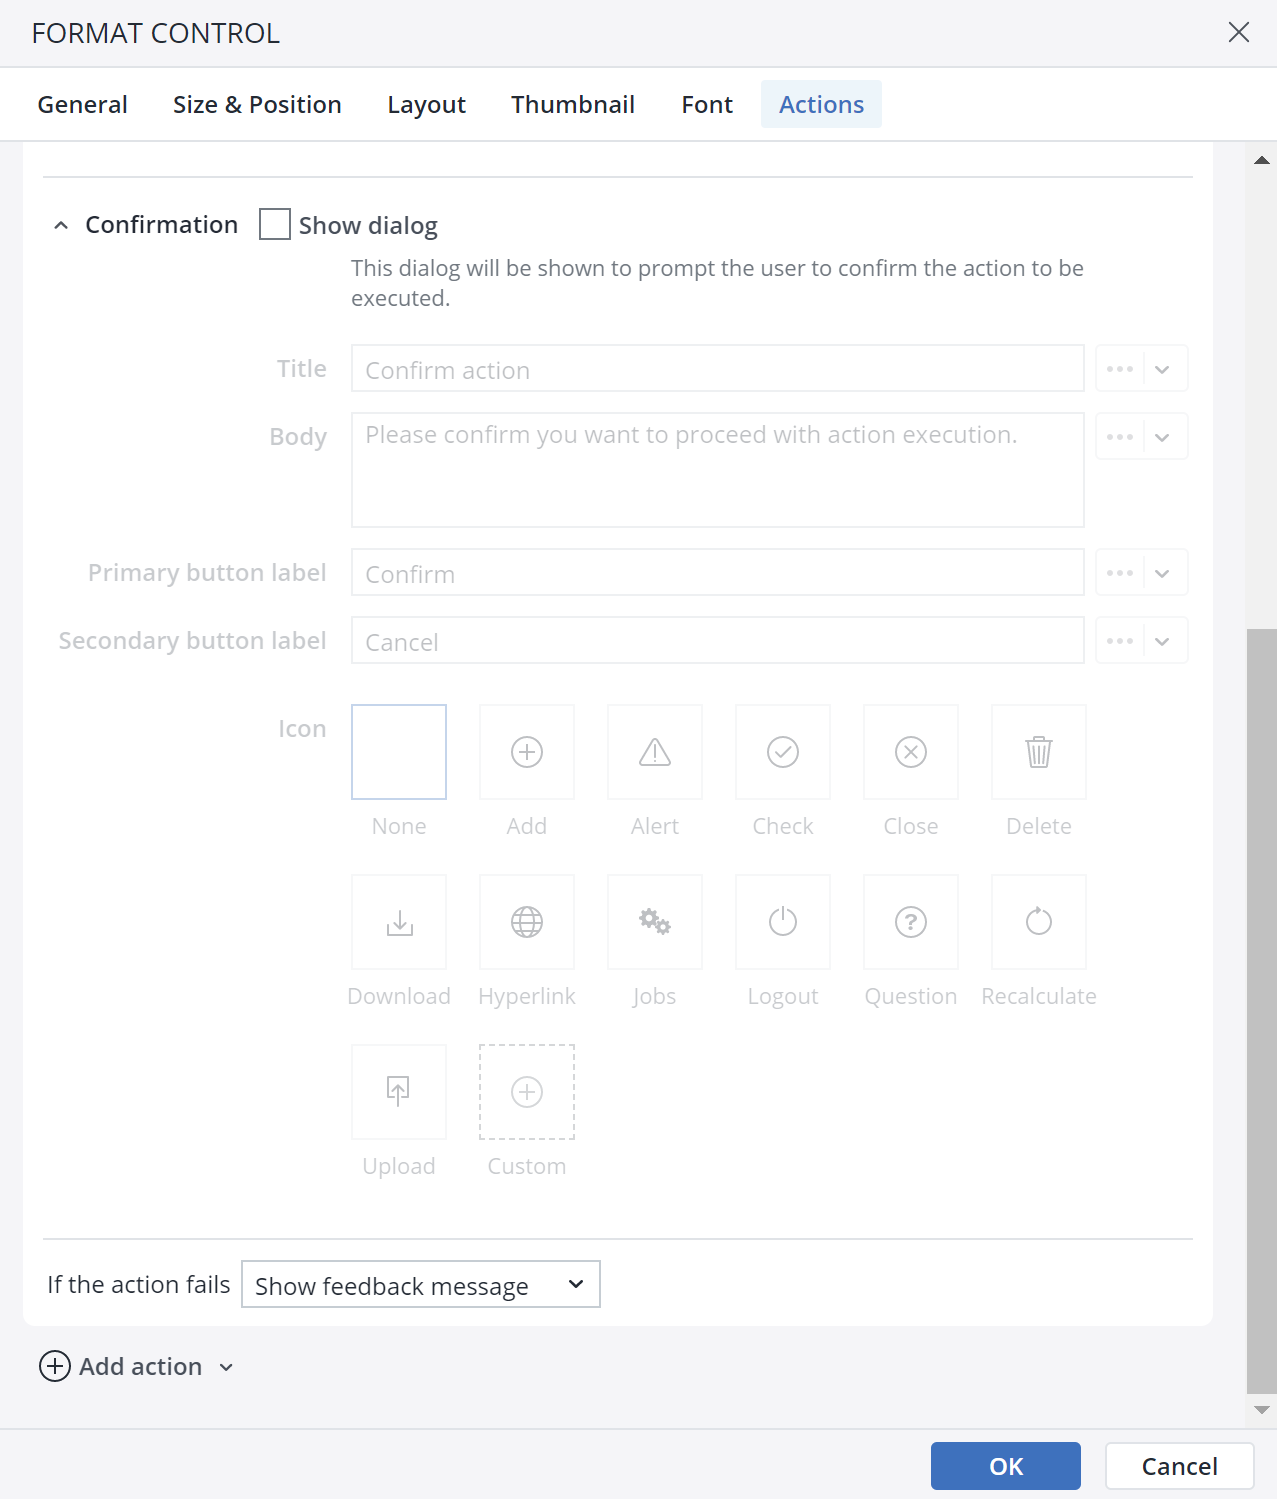Open Primary button label dropdown arrow
Image resolution: width=1277 pixels, height=1499 pixels.
pyautogui.click(x=1163, y=573)
